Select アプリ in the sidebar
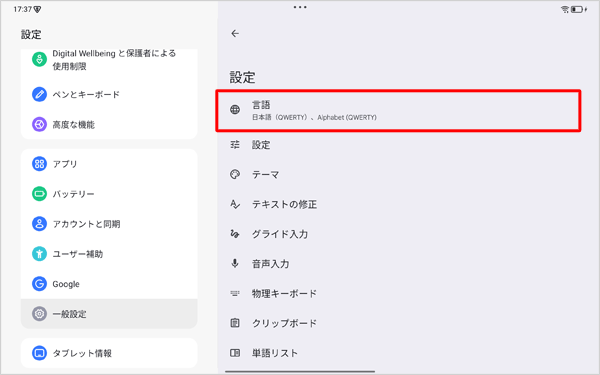The width and height of the screenshot is (600, 375). [x=109, y=164]
